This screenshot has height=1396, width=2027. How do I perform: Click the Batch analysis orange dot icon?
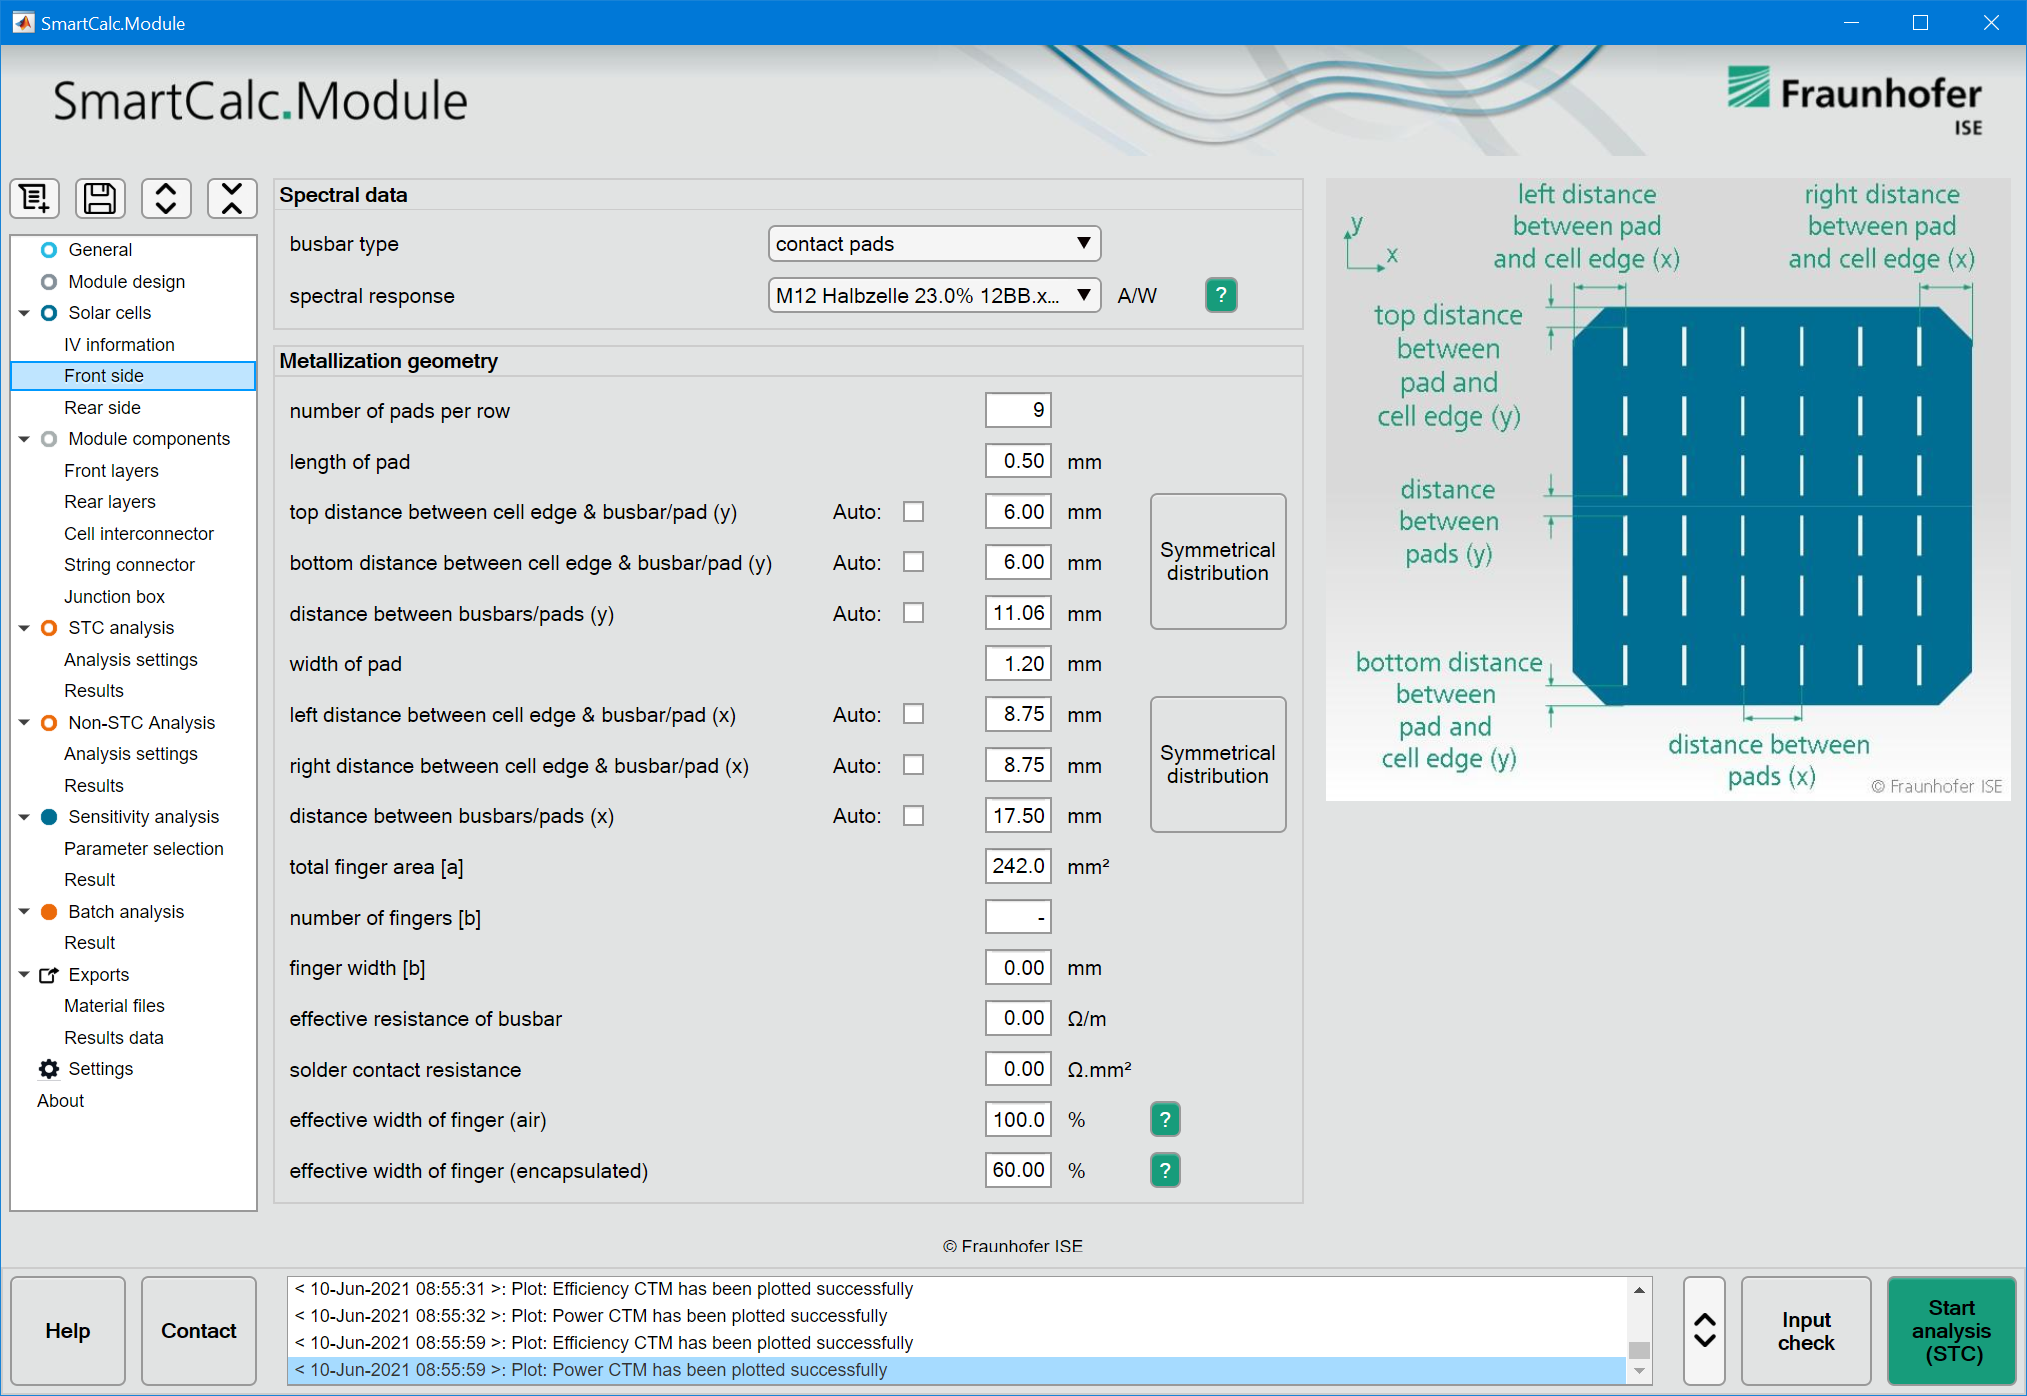[x=48, y=912]
